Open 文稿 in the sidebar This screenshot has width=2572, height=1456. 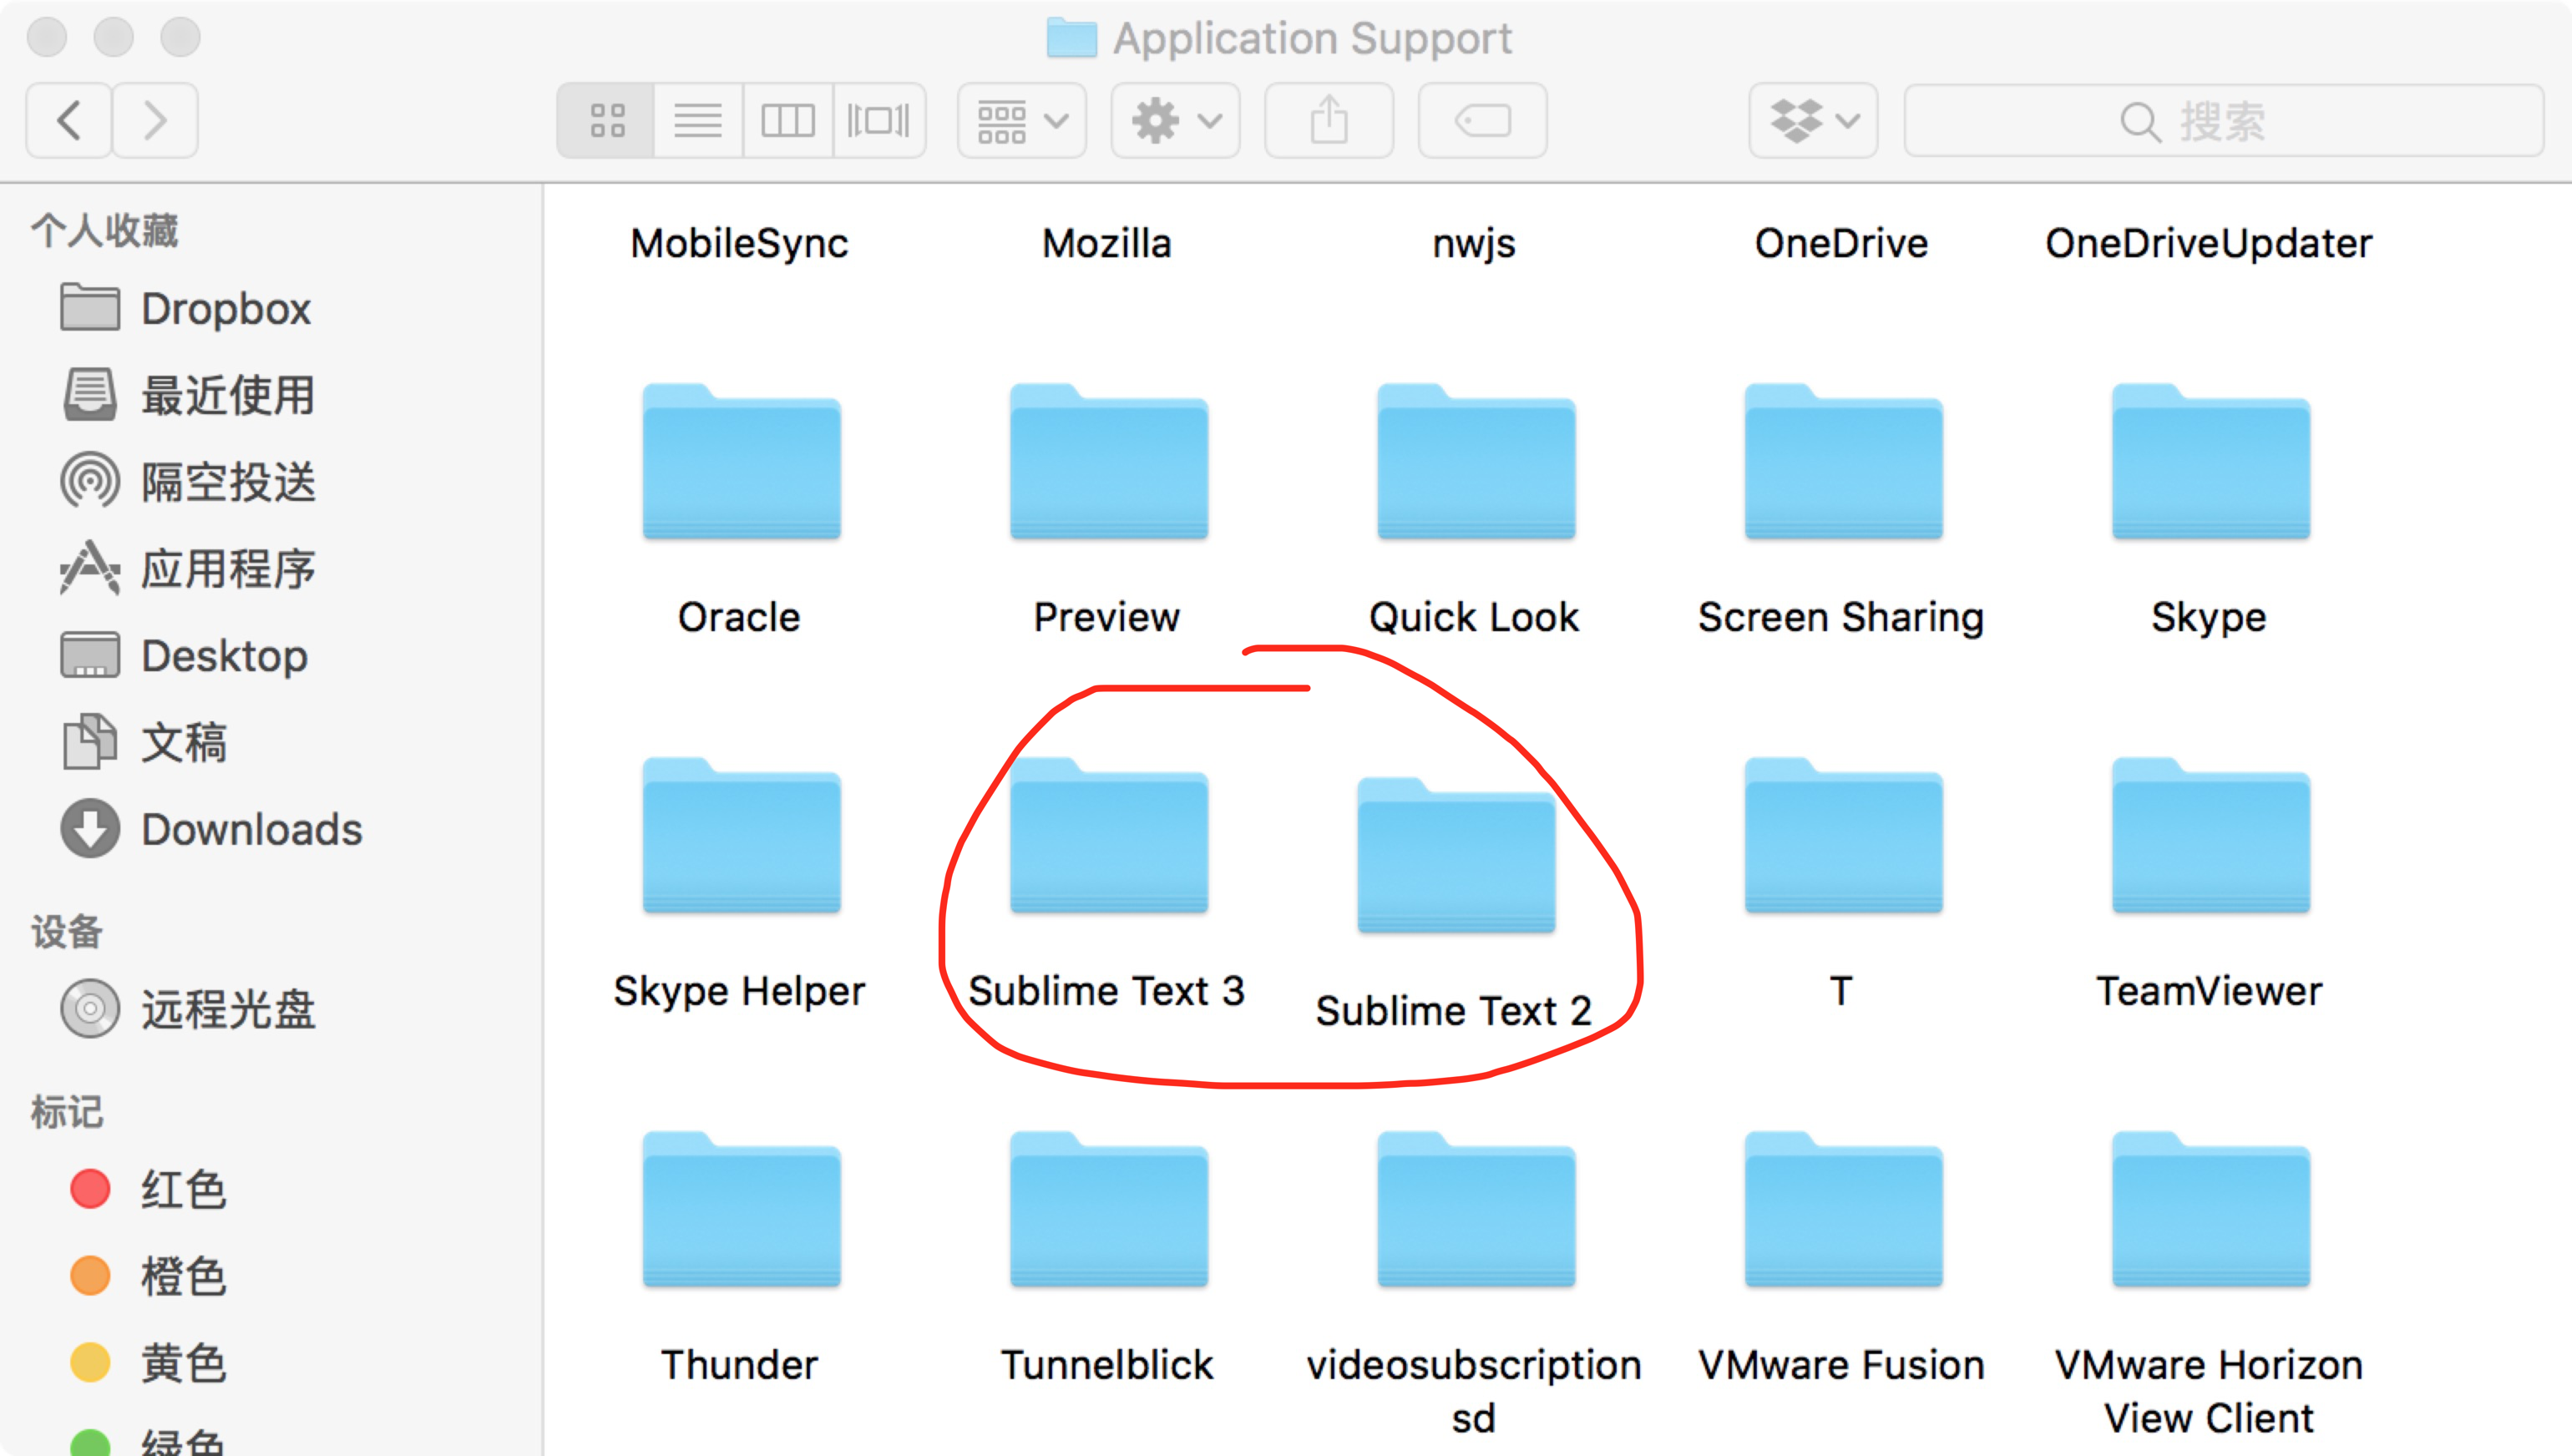[x=270, y=743]
